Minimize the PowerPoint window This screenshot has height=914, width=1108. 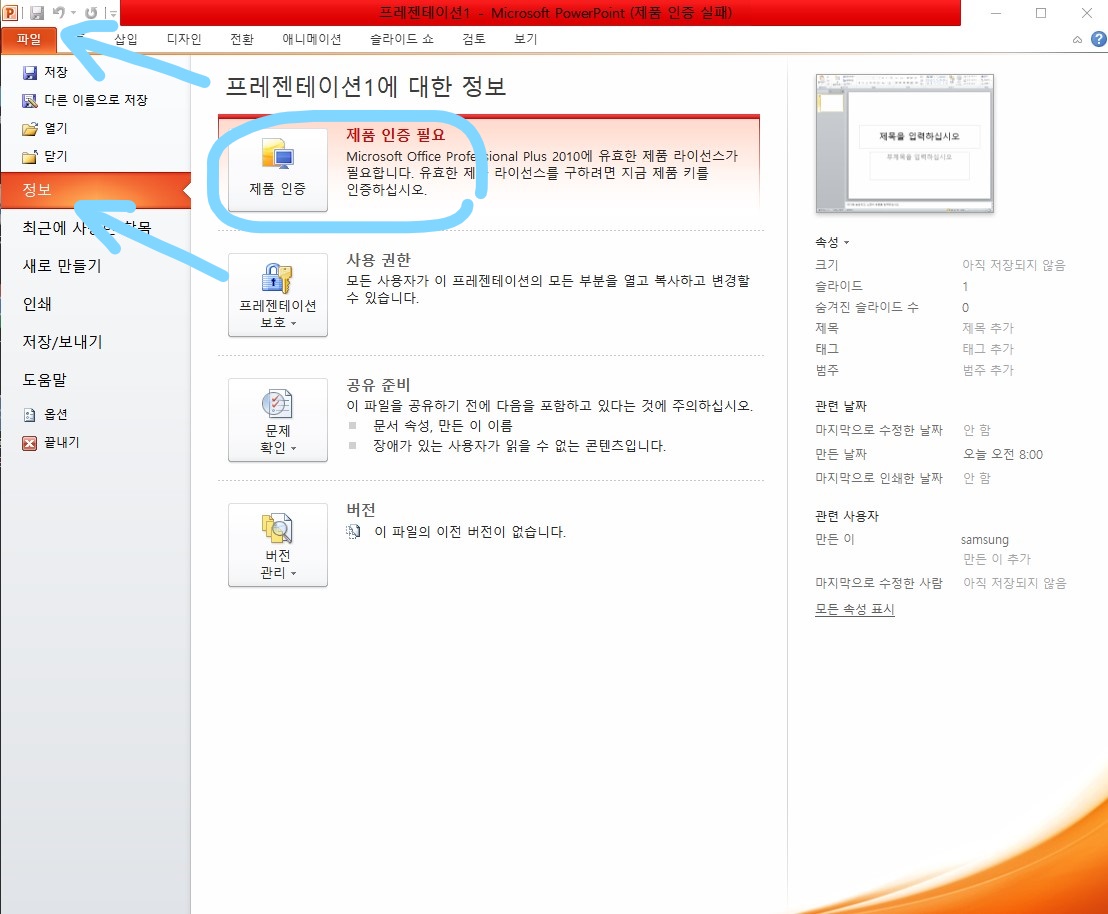tap(996, 13)
